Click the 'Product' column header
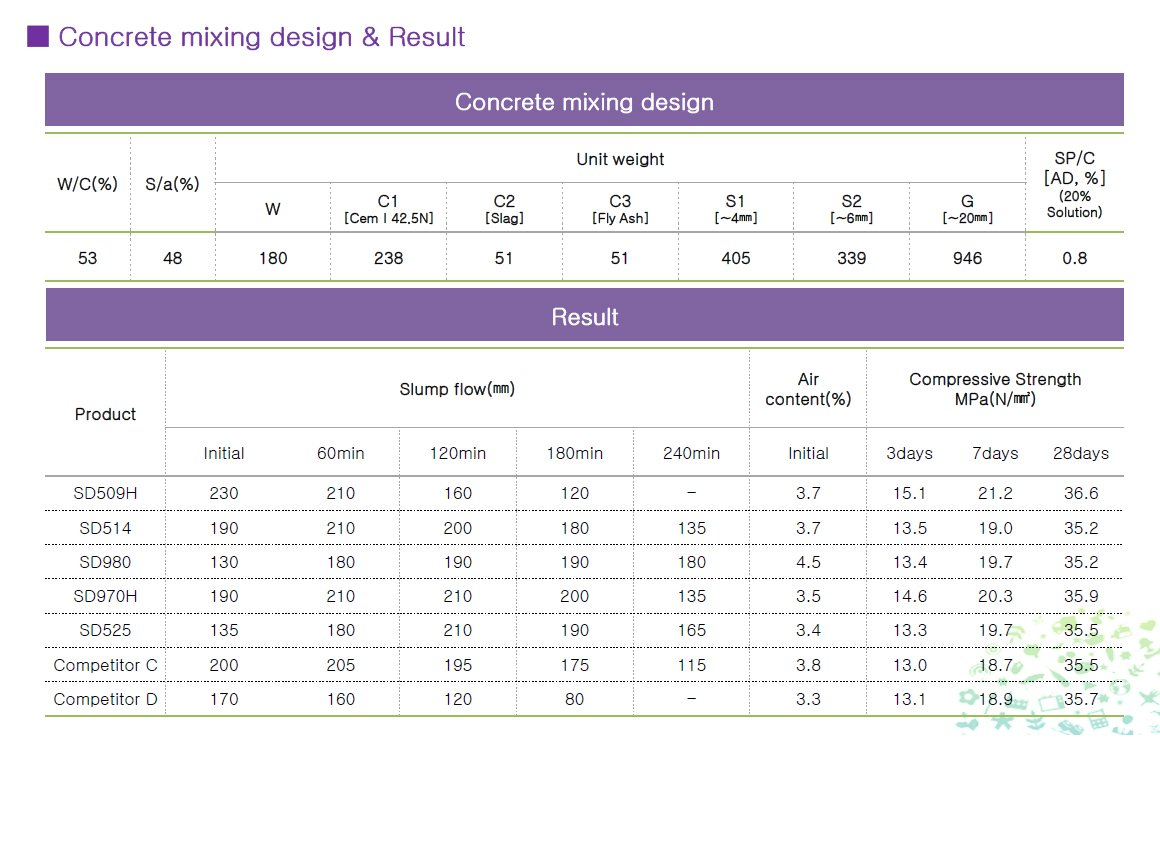This screenshot has width=1160, height=856. pos(105,414)
